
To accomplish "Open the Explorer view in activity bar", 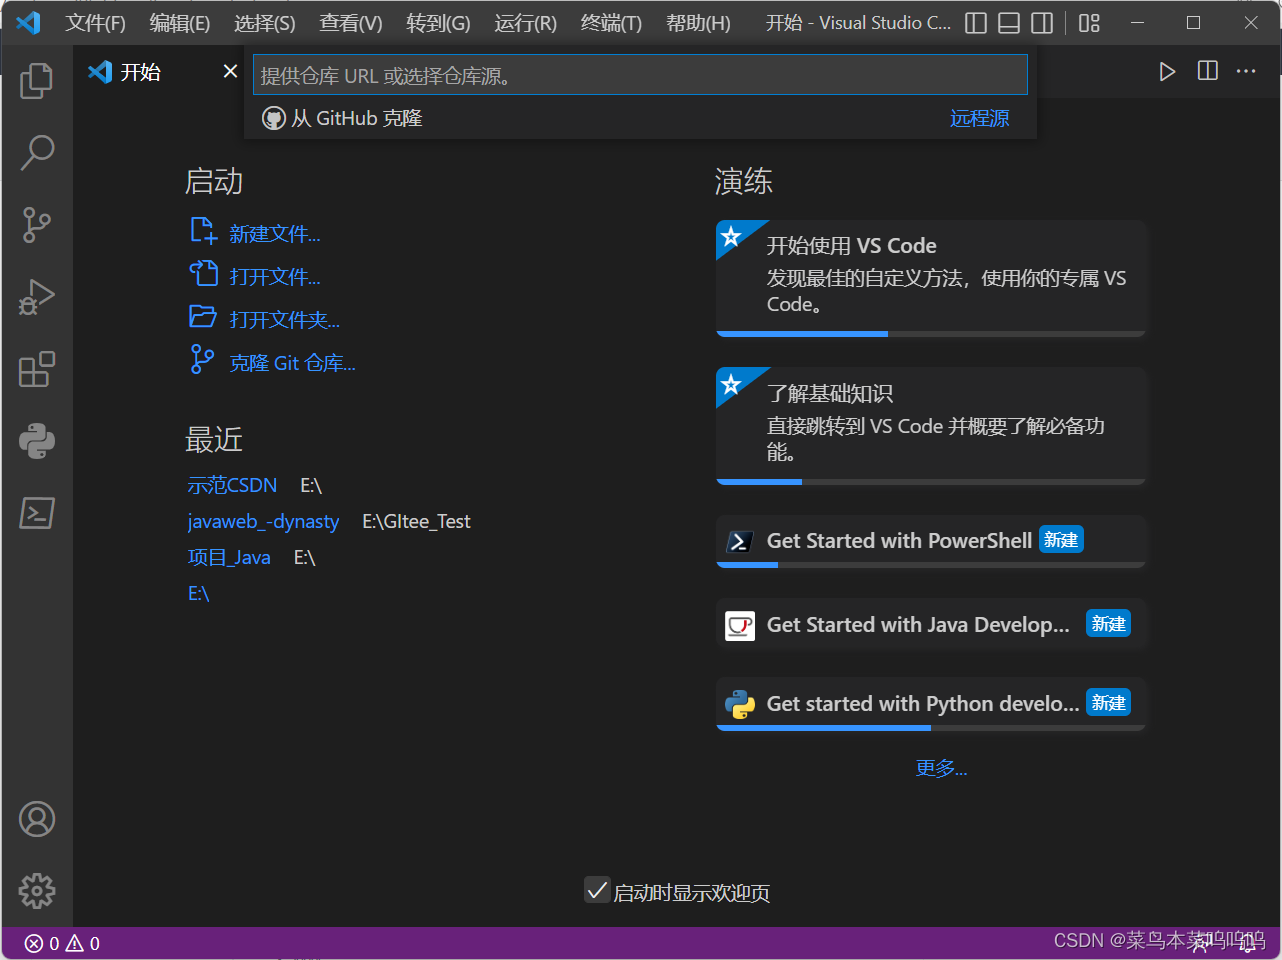I will [37, 80].
